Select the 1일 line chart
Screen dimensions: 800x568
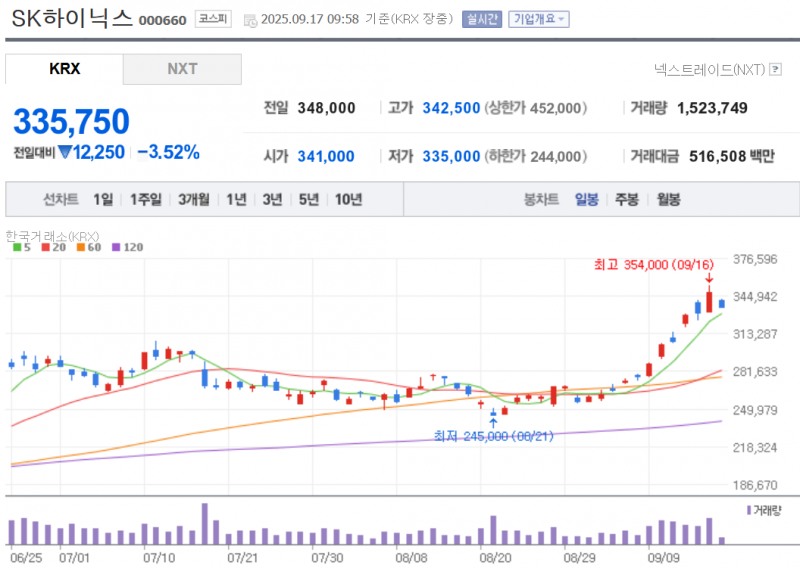pyautogui.click(x=103, y=199)
